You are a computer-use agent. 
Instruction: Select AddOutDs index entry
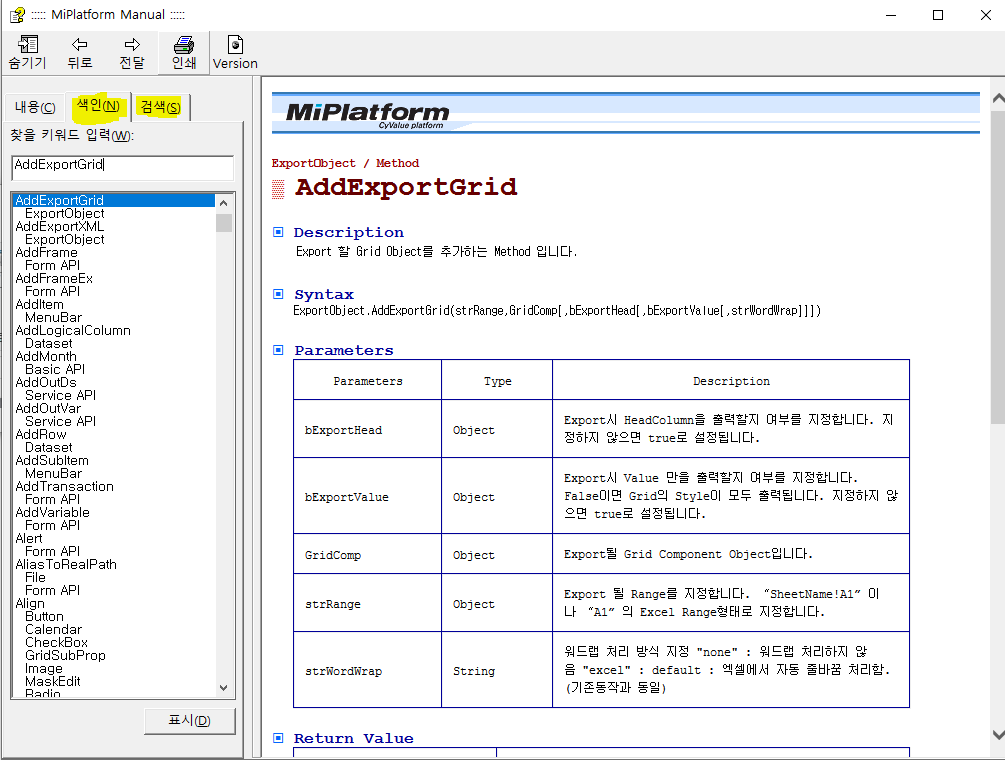[46, 383]
